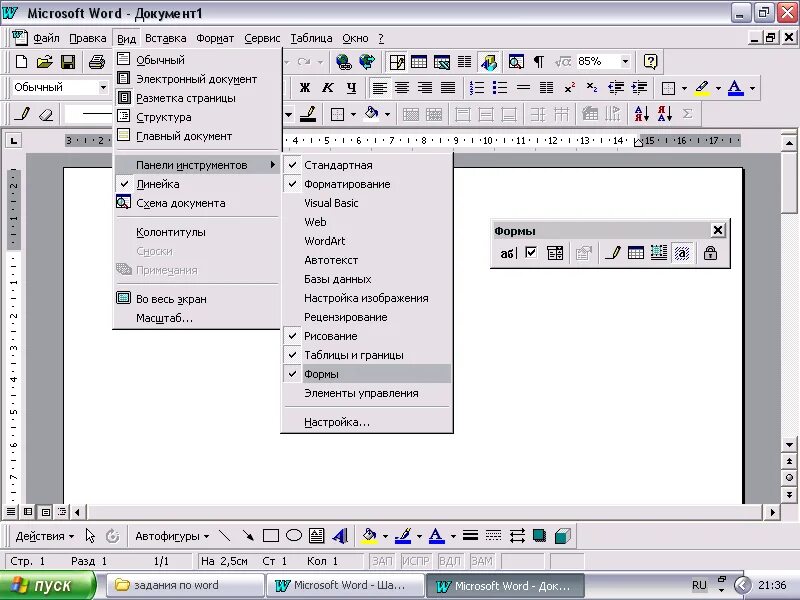800x600 pixels.
Task: Open the zoom 85% dropdown
Action: pyautogui.click(x=625, y=62)
